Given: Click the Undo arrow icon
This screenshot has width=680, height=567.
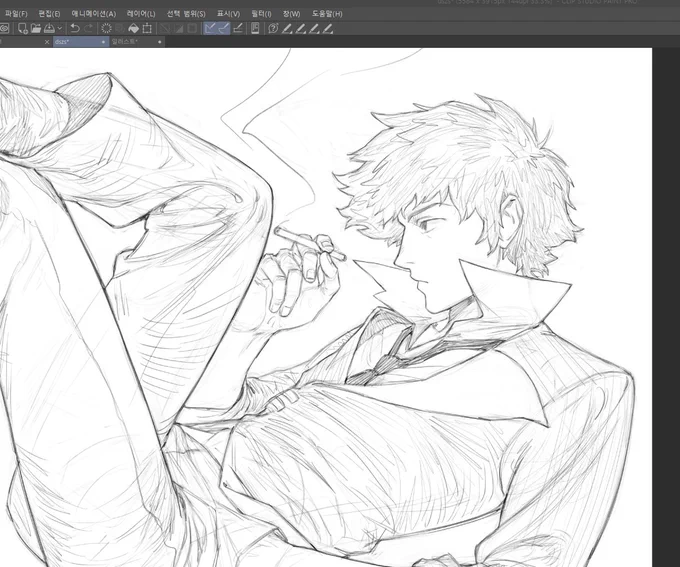Looking at the screenshot, I should tap(75, 29).
